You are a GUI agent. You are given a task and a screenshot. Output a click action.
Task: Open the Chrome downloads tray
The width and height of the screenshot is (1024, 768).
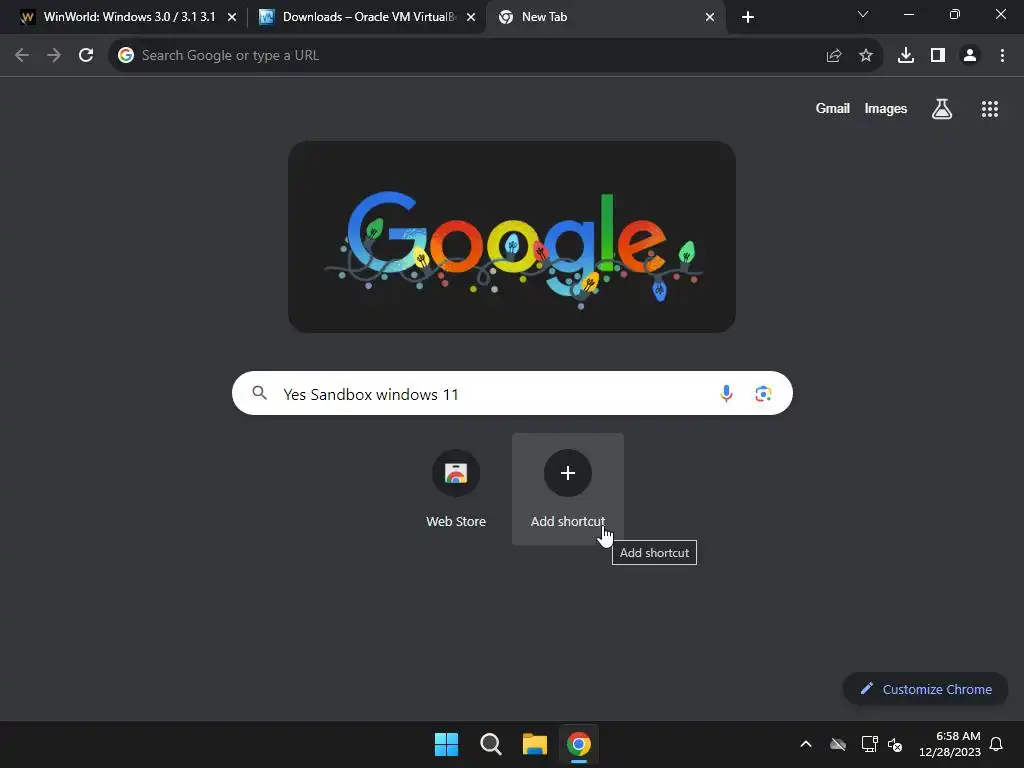[x=906, y=56]
